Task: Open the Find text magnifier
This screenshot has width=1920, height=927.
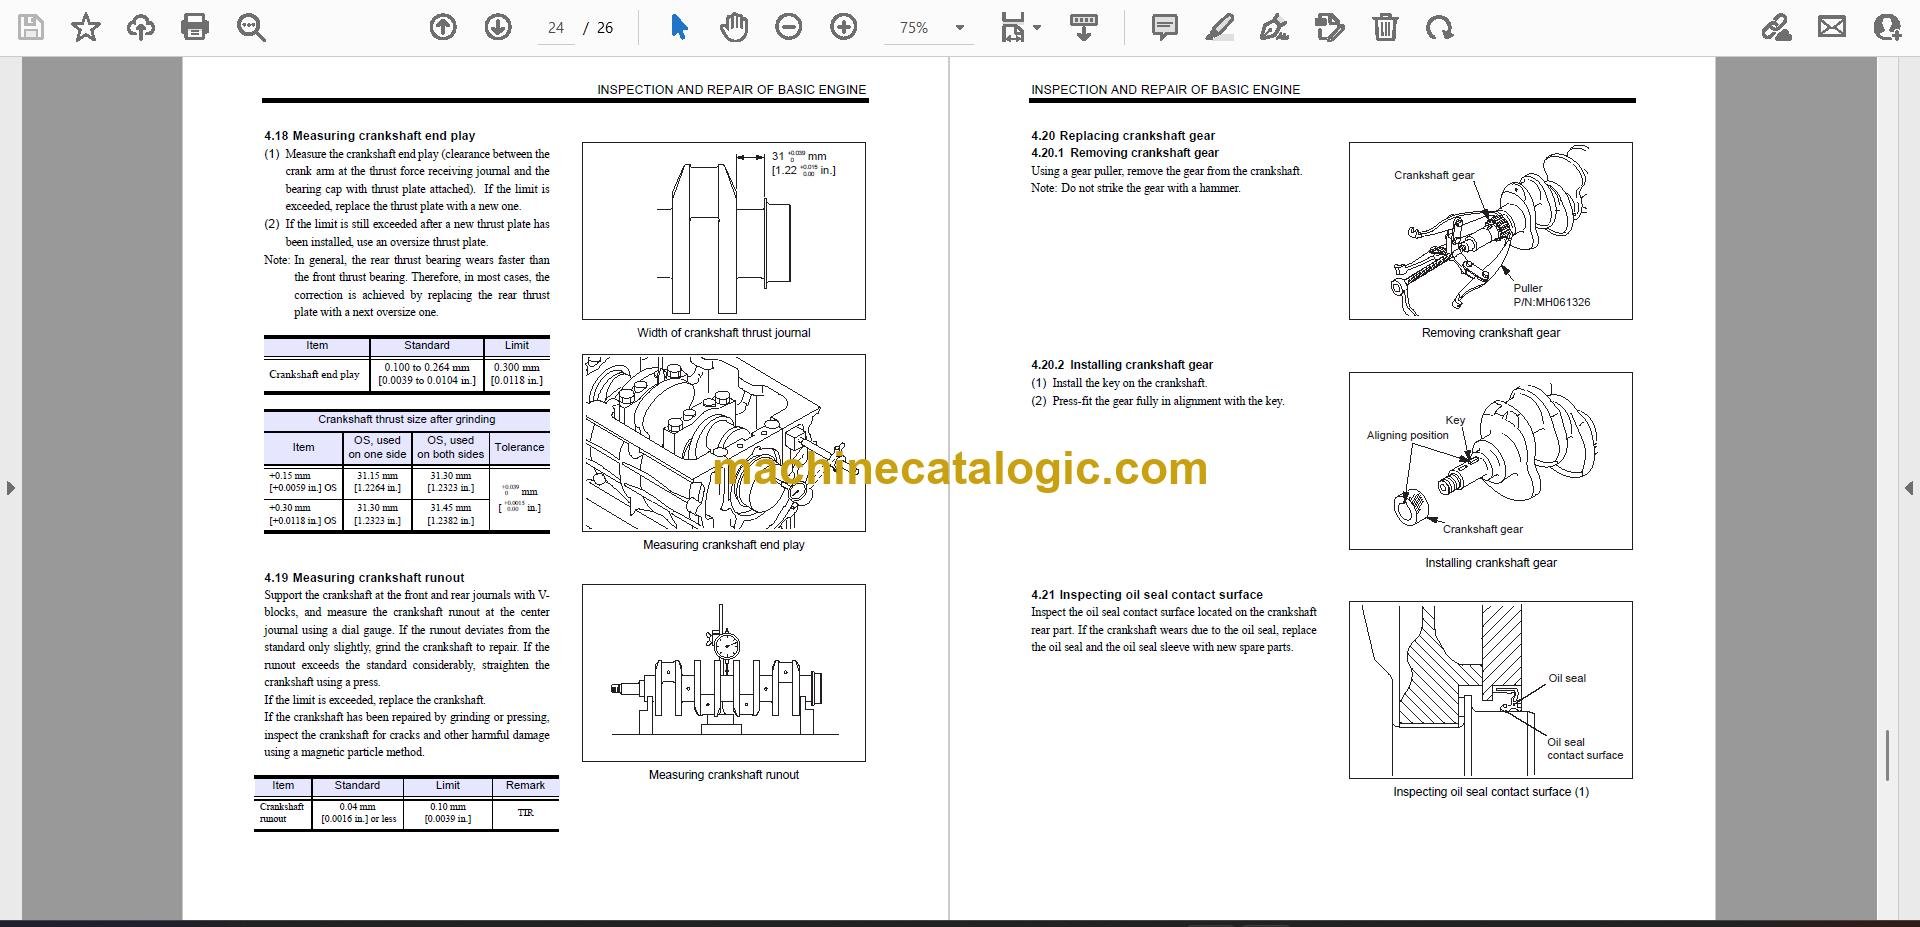Action: pyautogui.click(x=251, y=27)
